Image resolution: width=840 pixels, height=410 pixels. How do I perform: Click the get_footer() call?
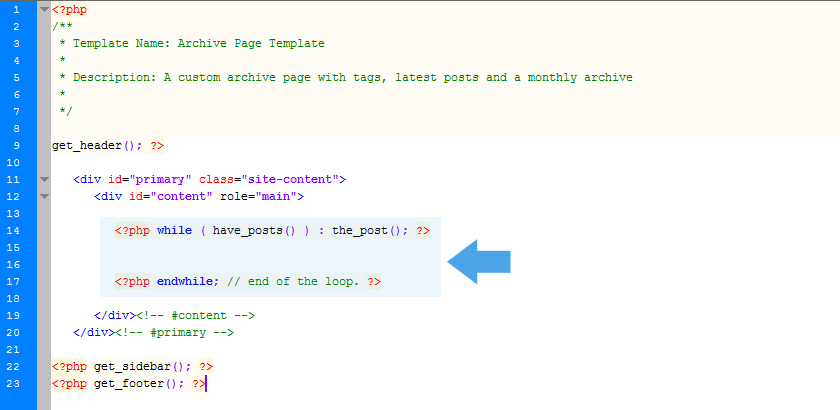click(x=139, y=384)
